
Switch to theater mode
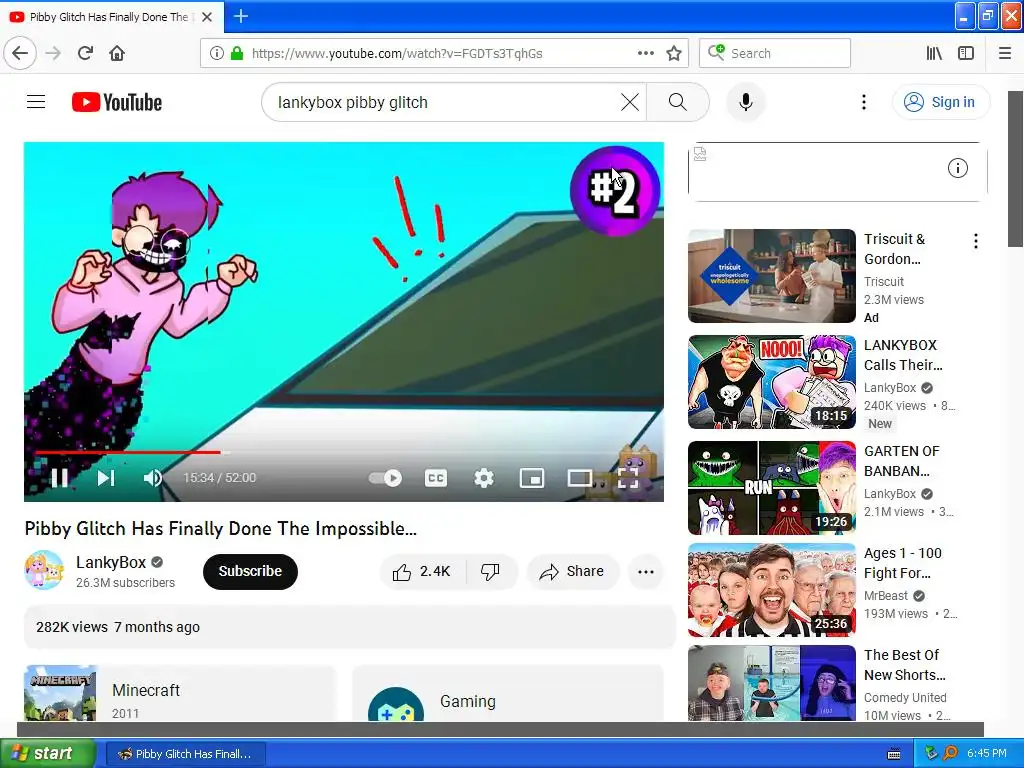click(579, 478)
